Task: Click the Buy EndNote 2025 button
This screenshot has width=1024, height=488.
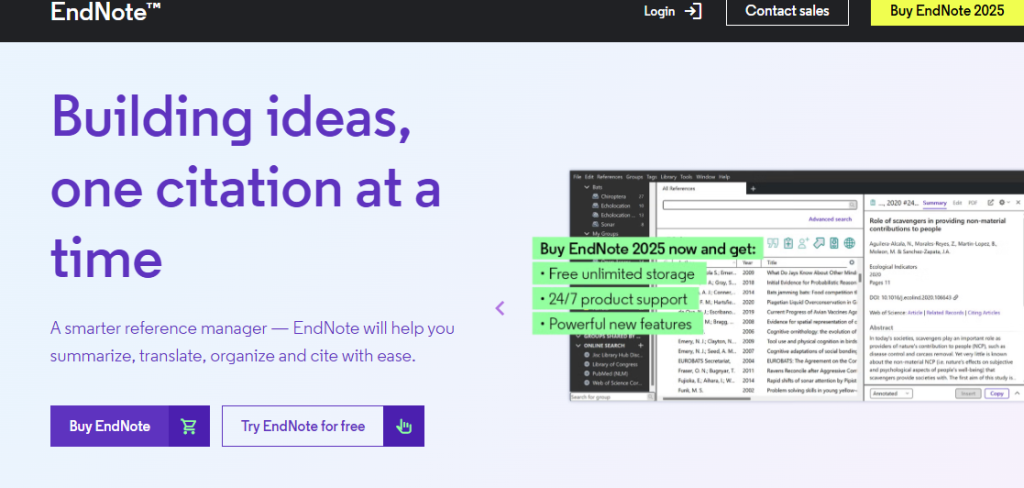Action: pyautogui.click(x=947, y=11)
